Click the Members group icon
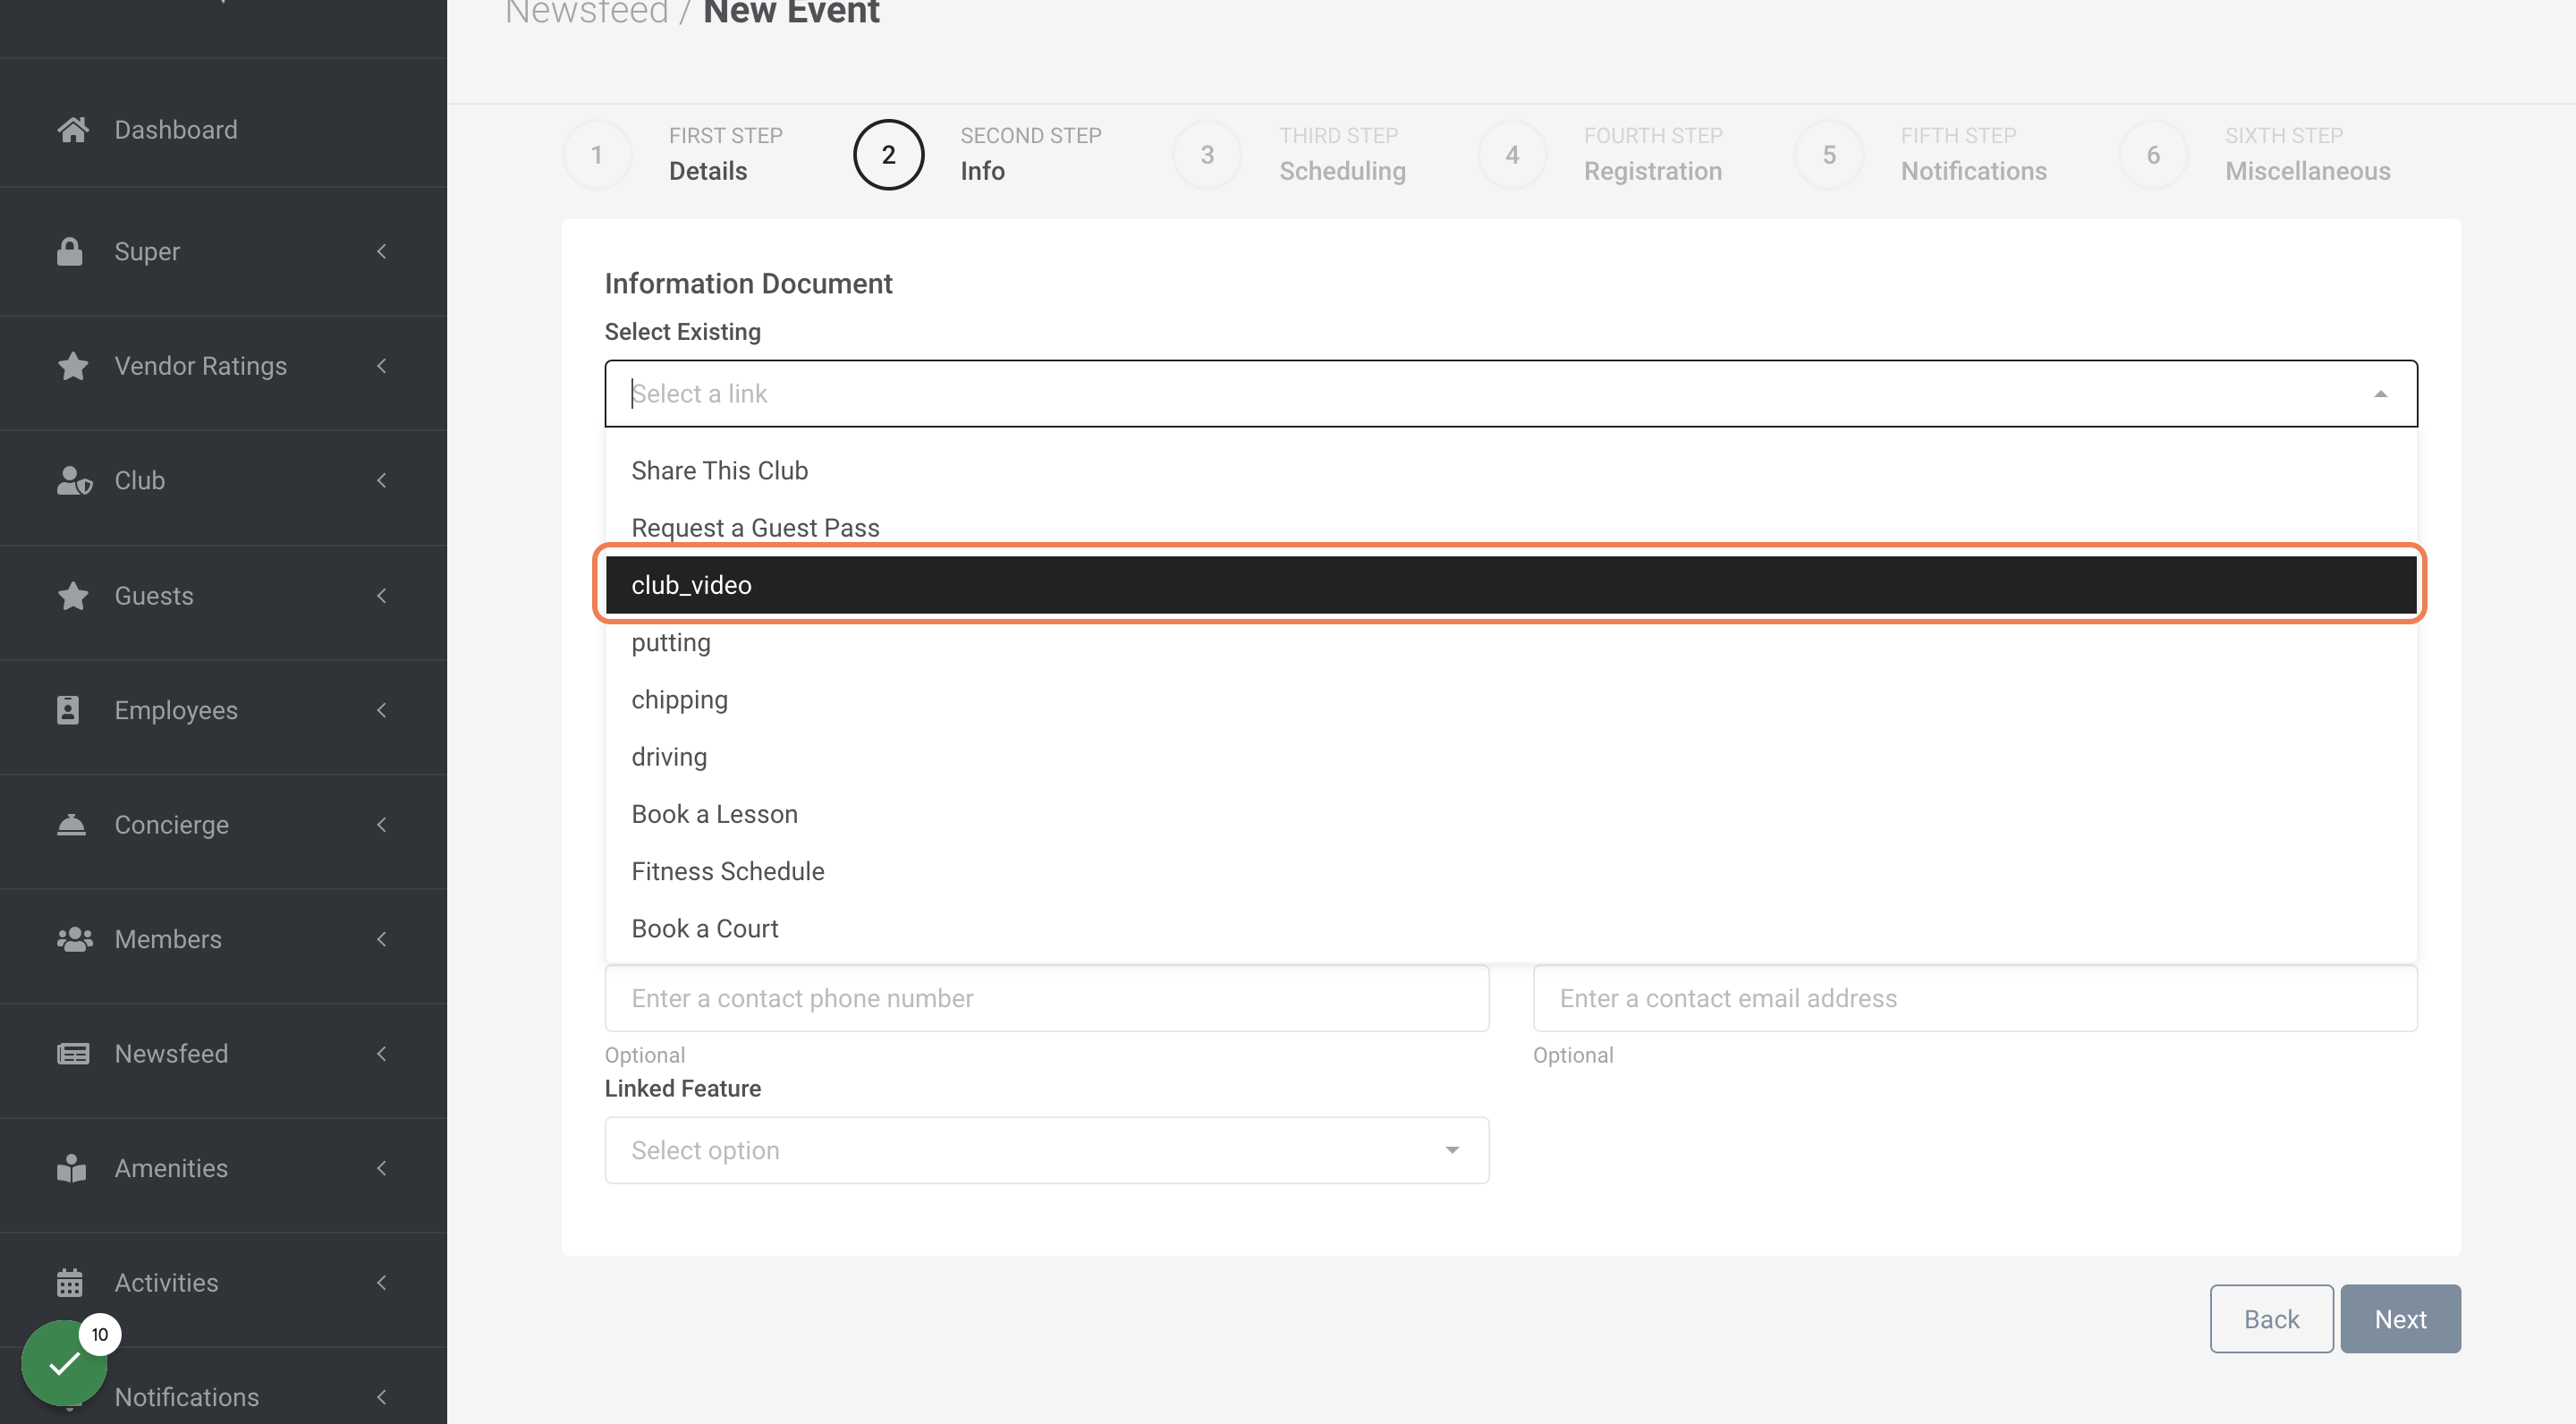This screenshot has width=2576, height=1424. [x=75, y=939]
